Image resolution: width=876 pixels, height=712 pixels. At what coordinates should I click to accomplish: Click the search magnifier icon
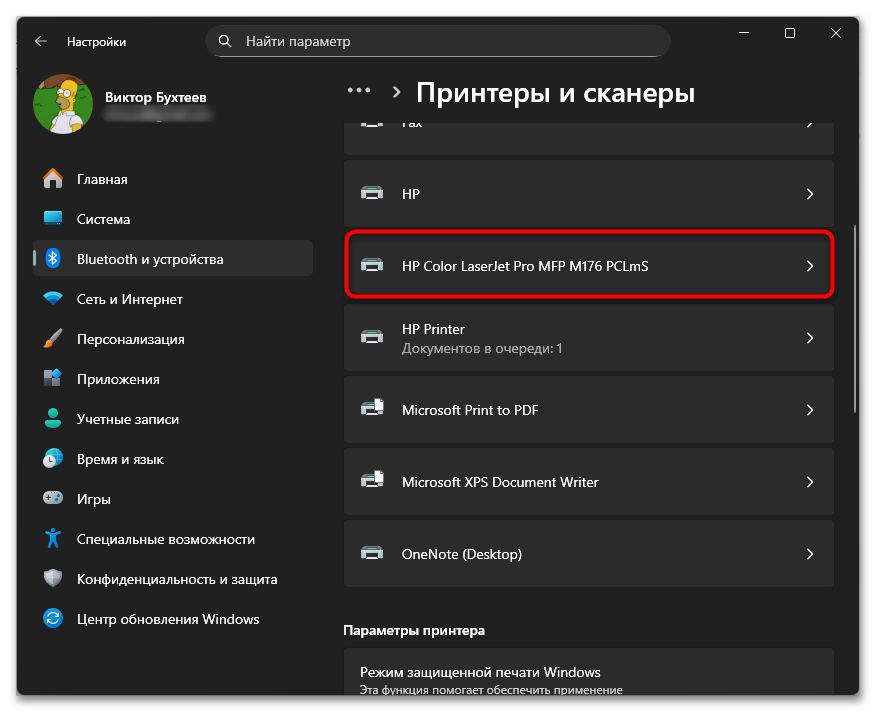pos(225,41)
